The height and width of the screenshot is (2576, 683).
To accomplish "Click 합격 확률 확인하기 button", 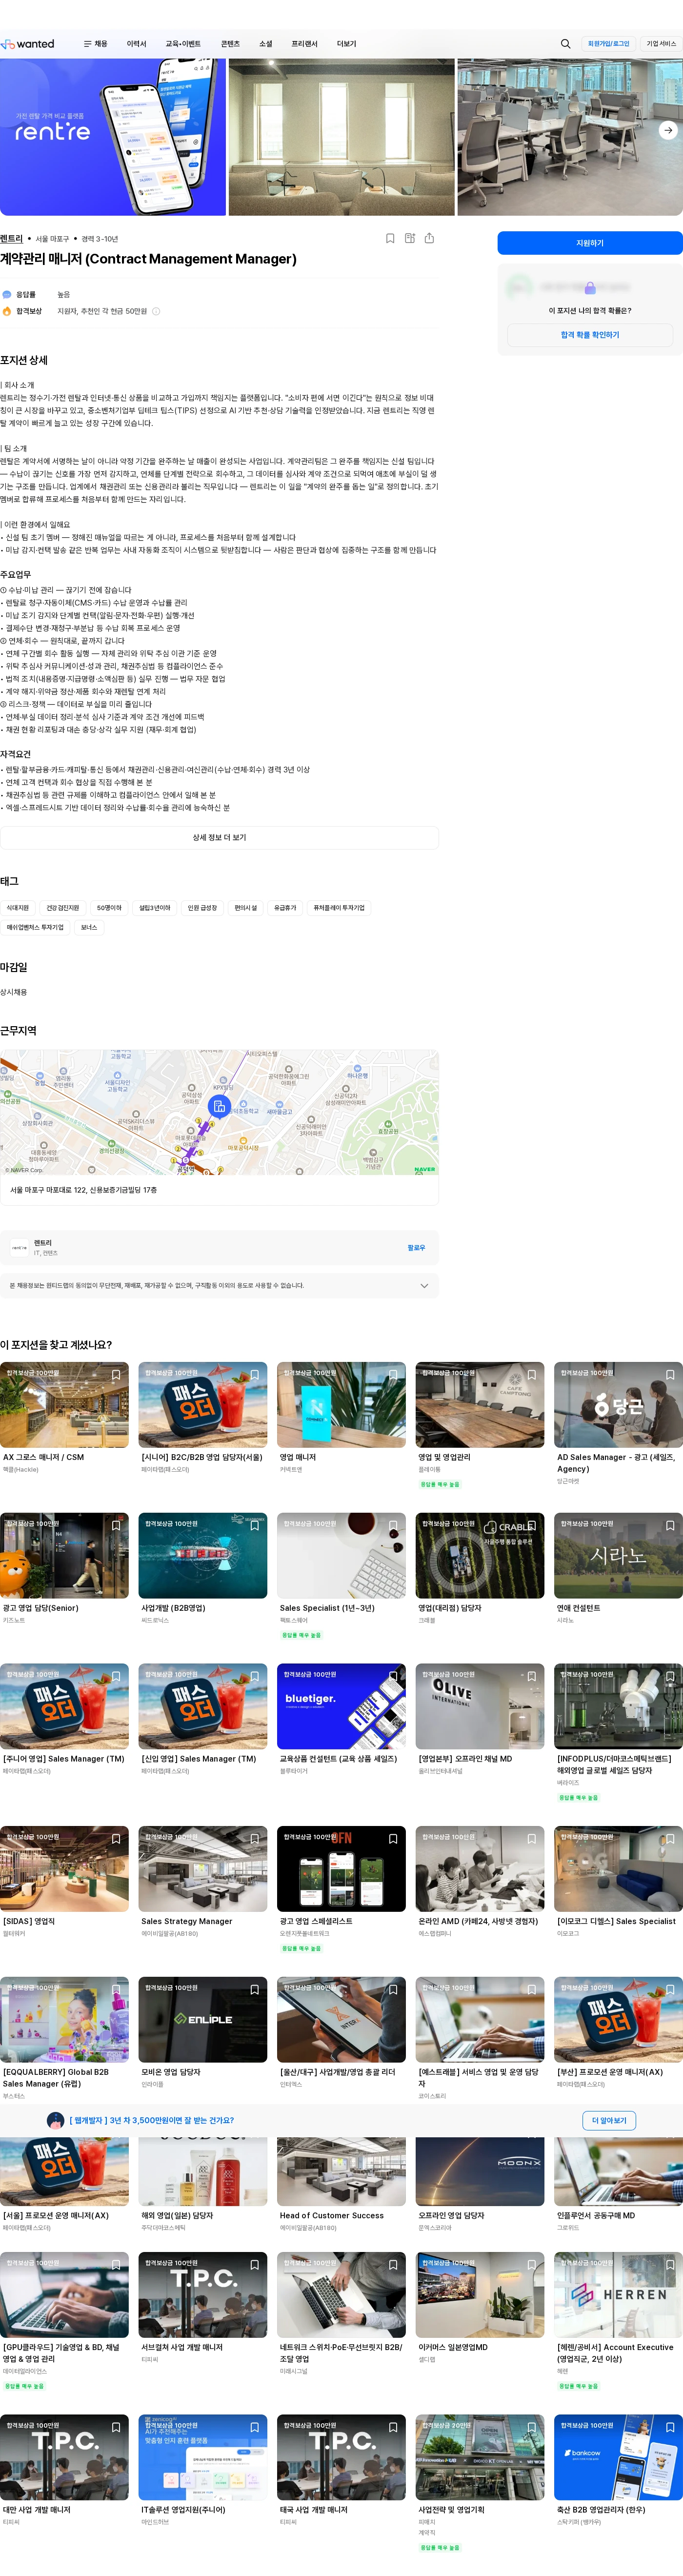I will click(590, 335).
